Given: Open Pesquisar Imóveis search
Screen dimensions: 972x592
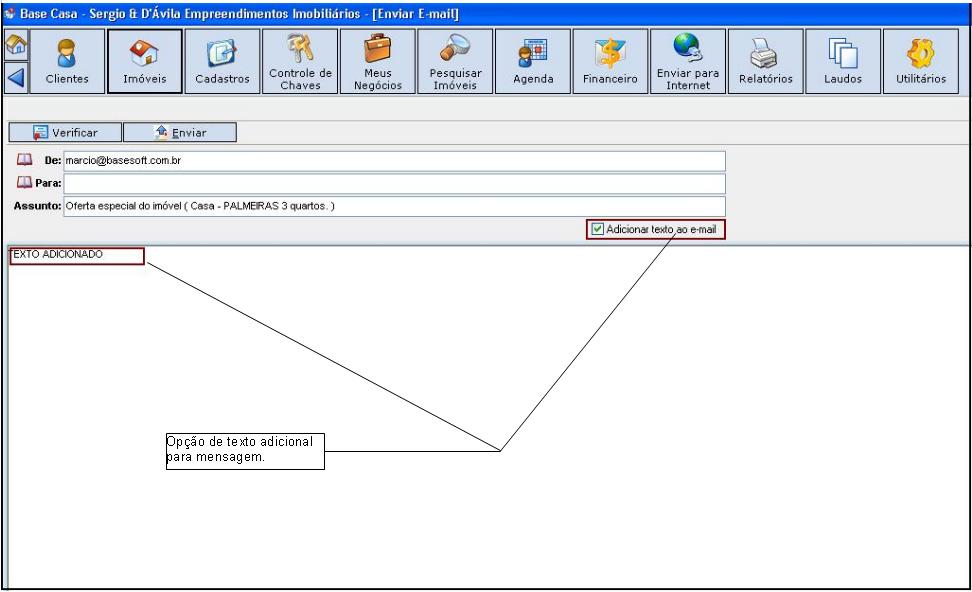Looking at the screenshot, I should [455, 61].
